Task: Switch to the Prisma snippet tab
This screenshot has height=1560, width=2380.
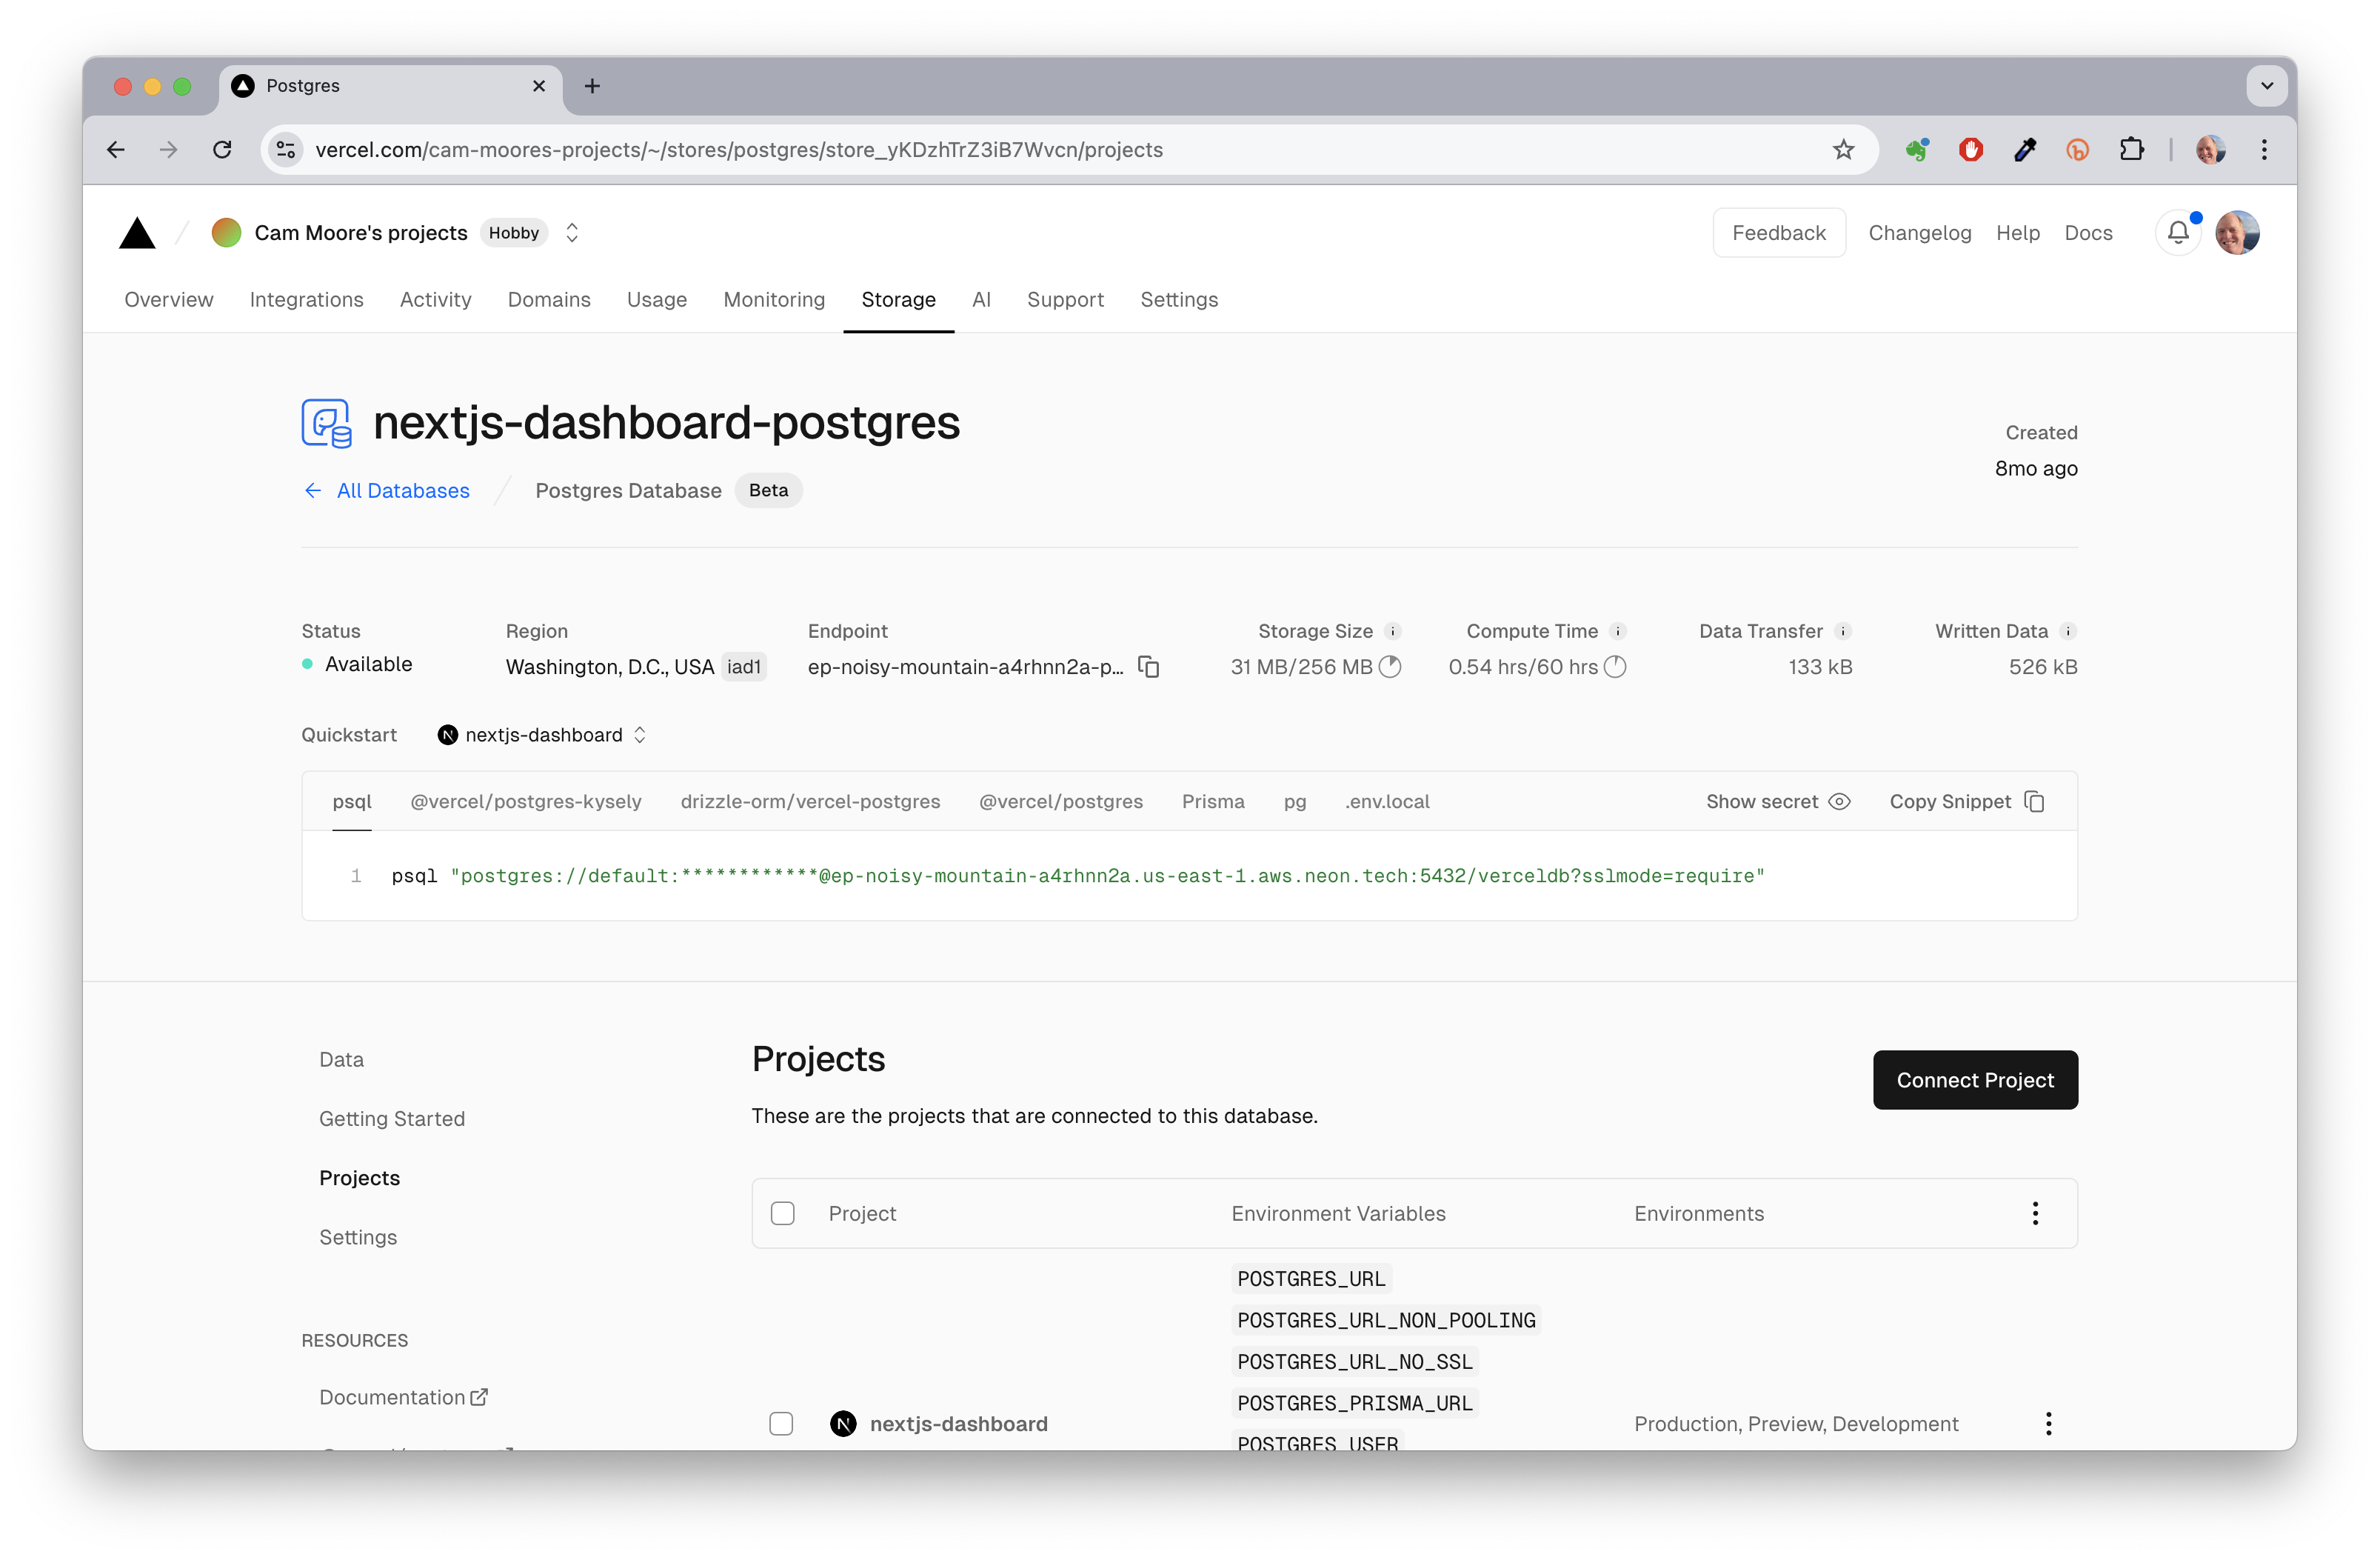Action: [1212, 801]
